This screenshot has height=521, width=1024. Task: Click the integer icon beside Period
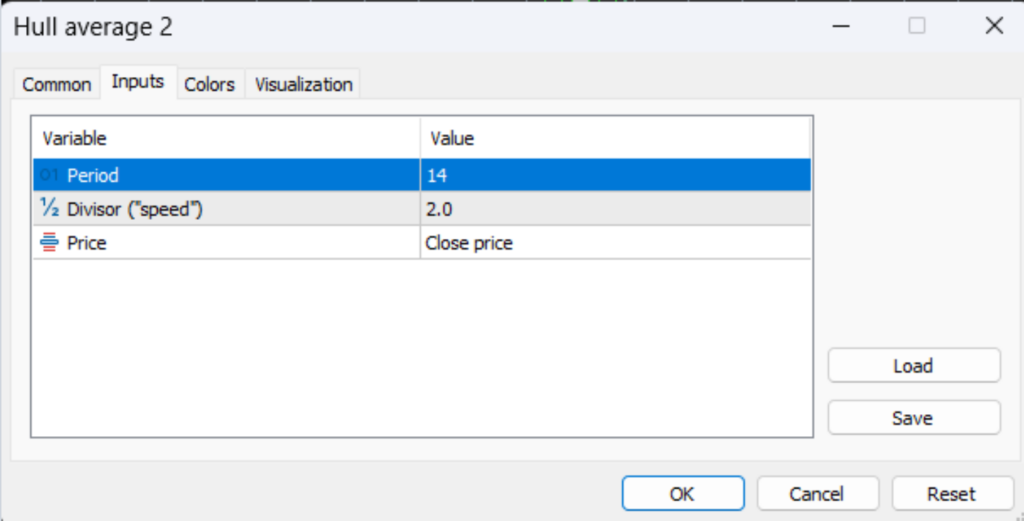49,176
